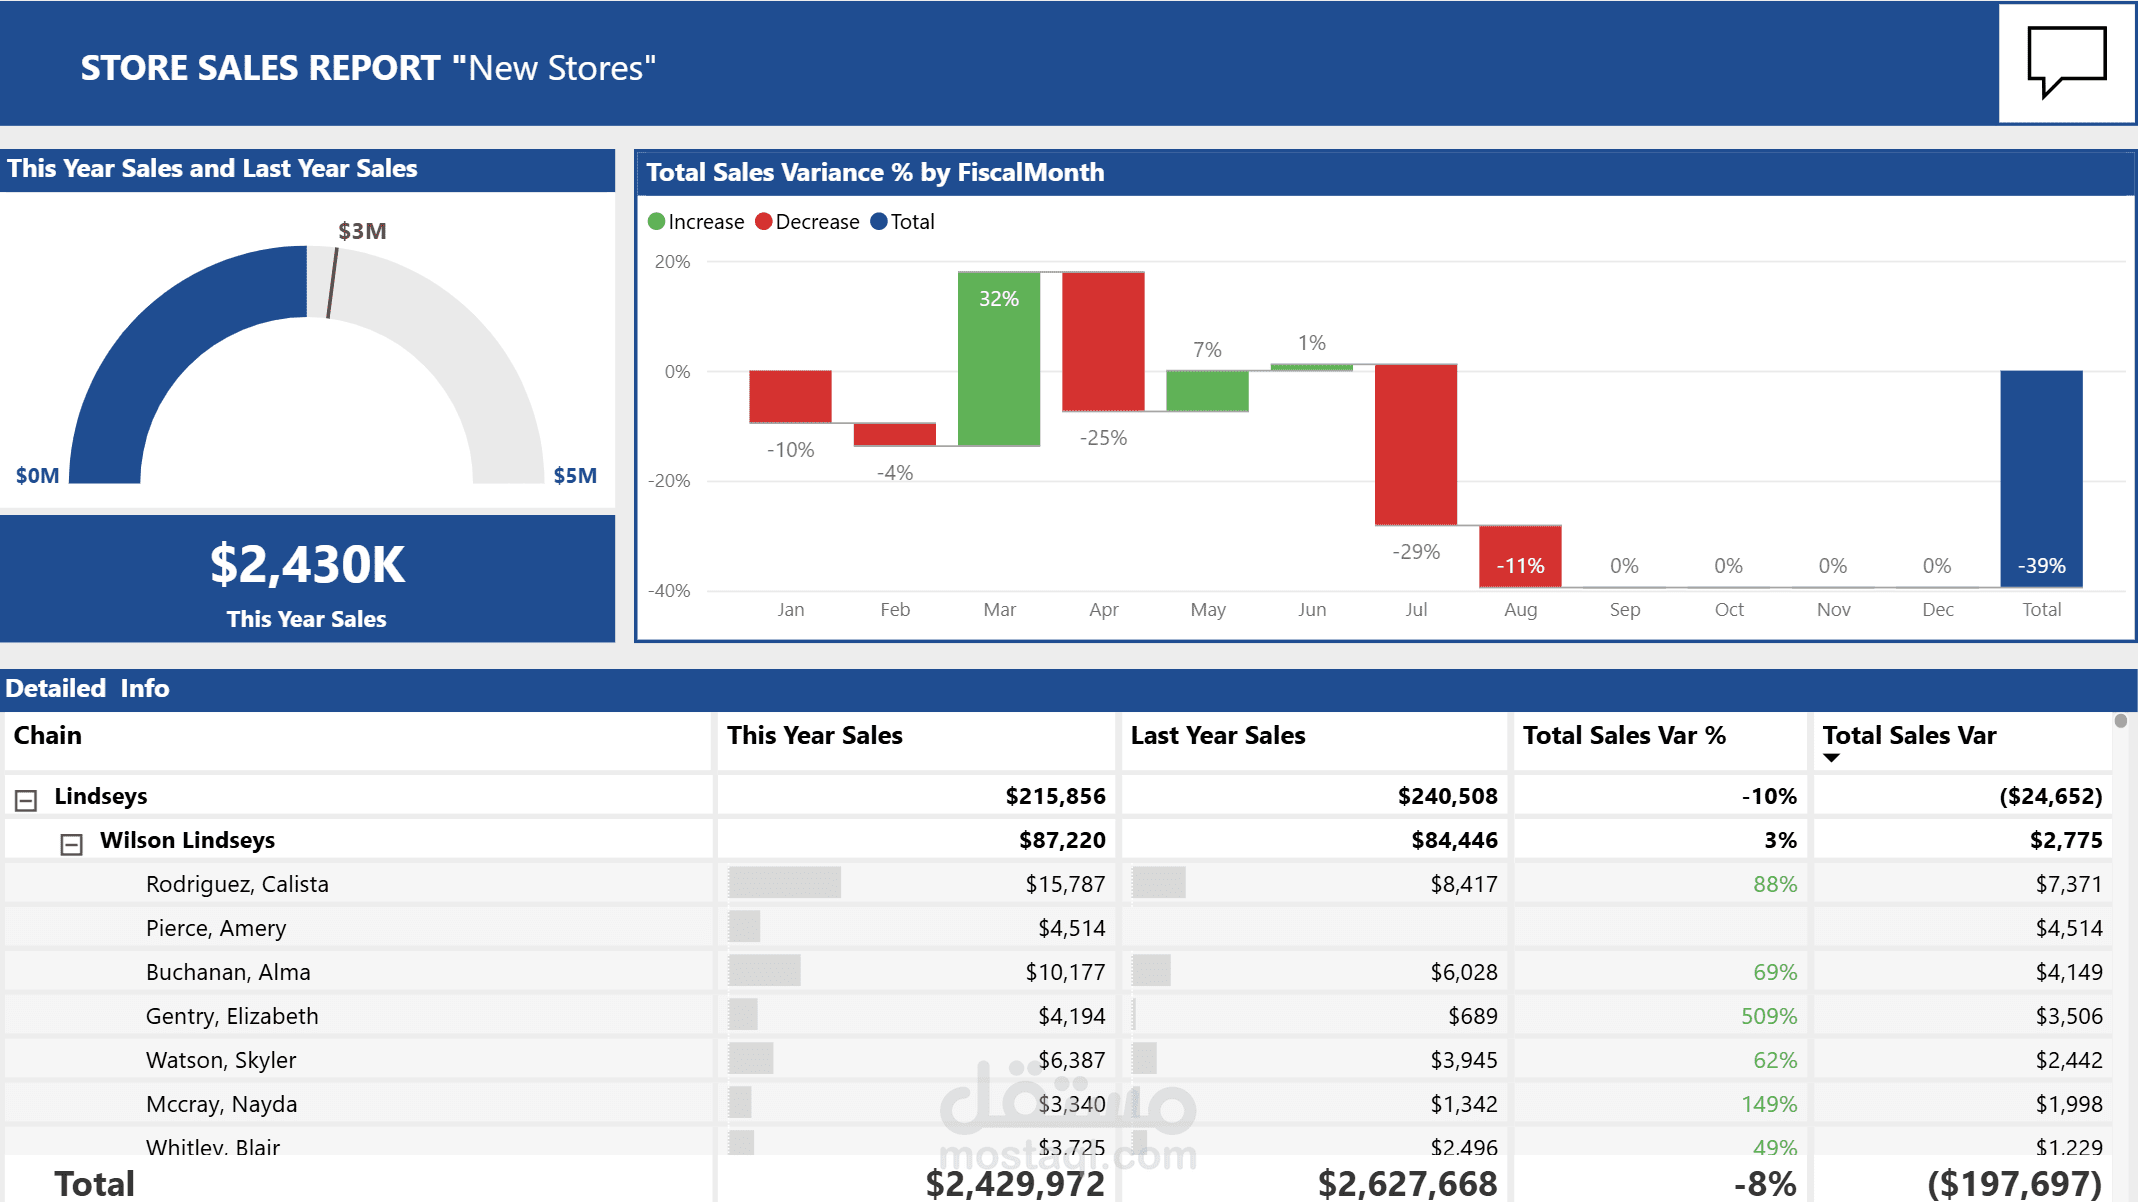Click the red Decrease legend dot

(x=764, y=221)
